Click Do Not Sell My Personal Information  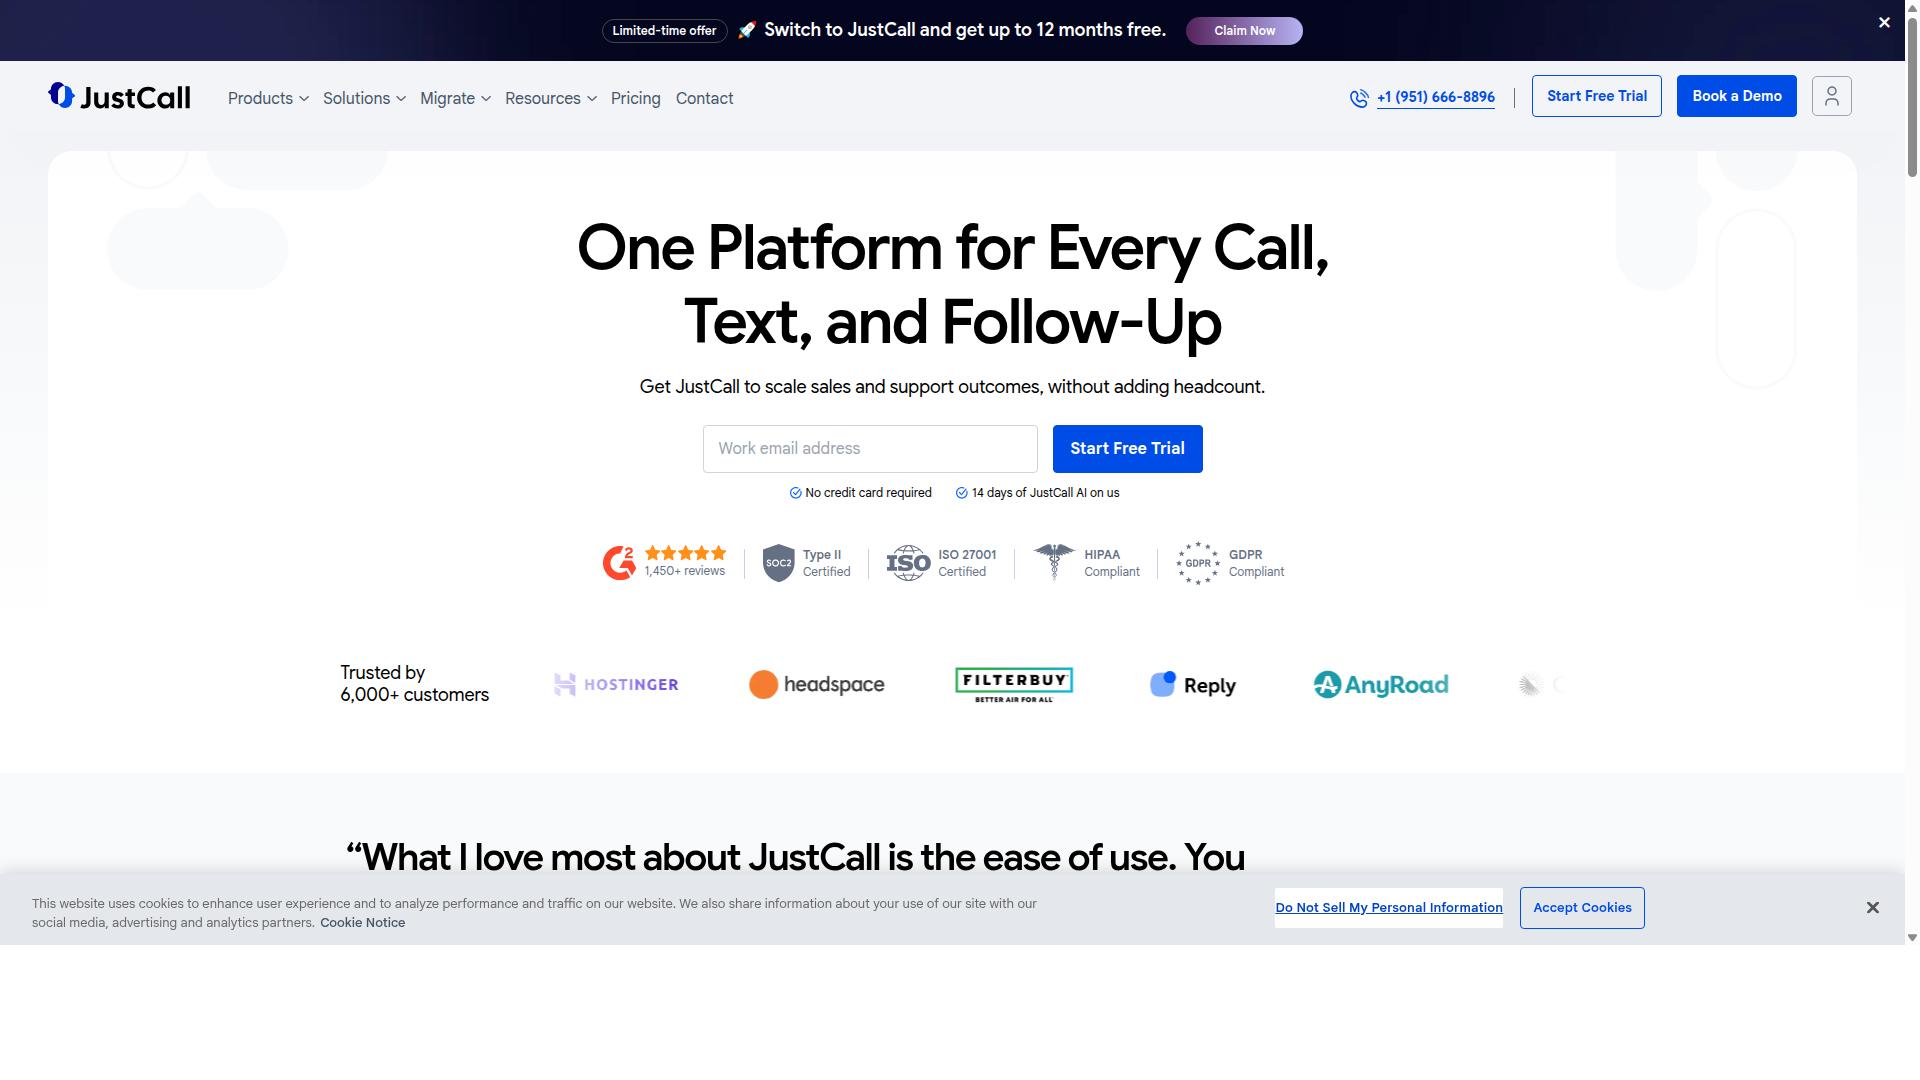(x=1388, y=908)
